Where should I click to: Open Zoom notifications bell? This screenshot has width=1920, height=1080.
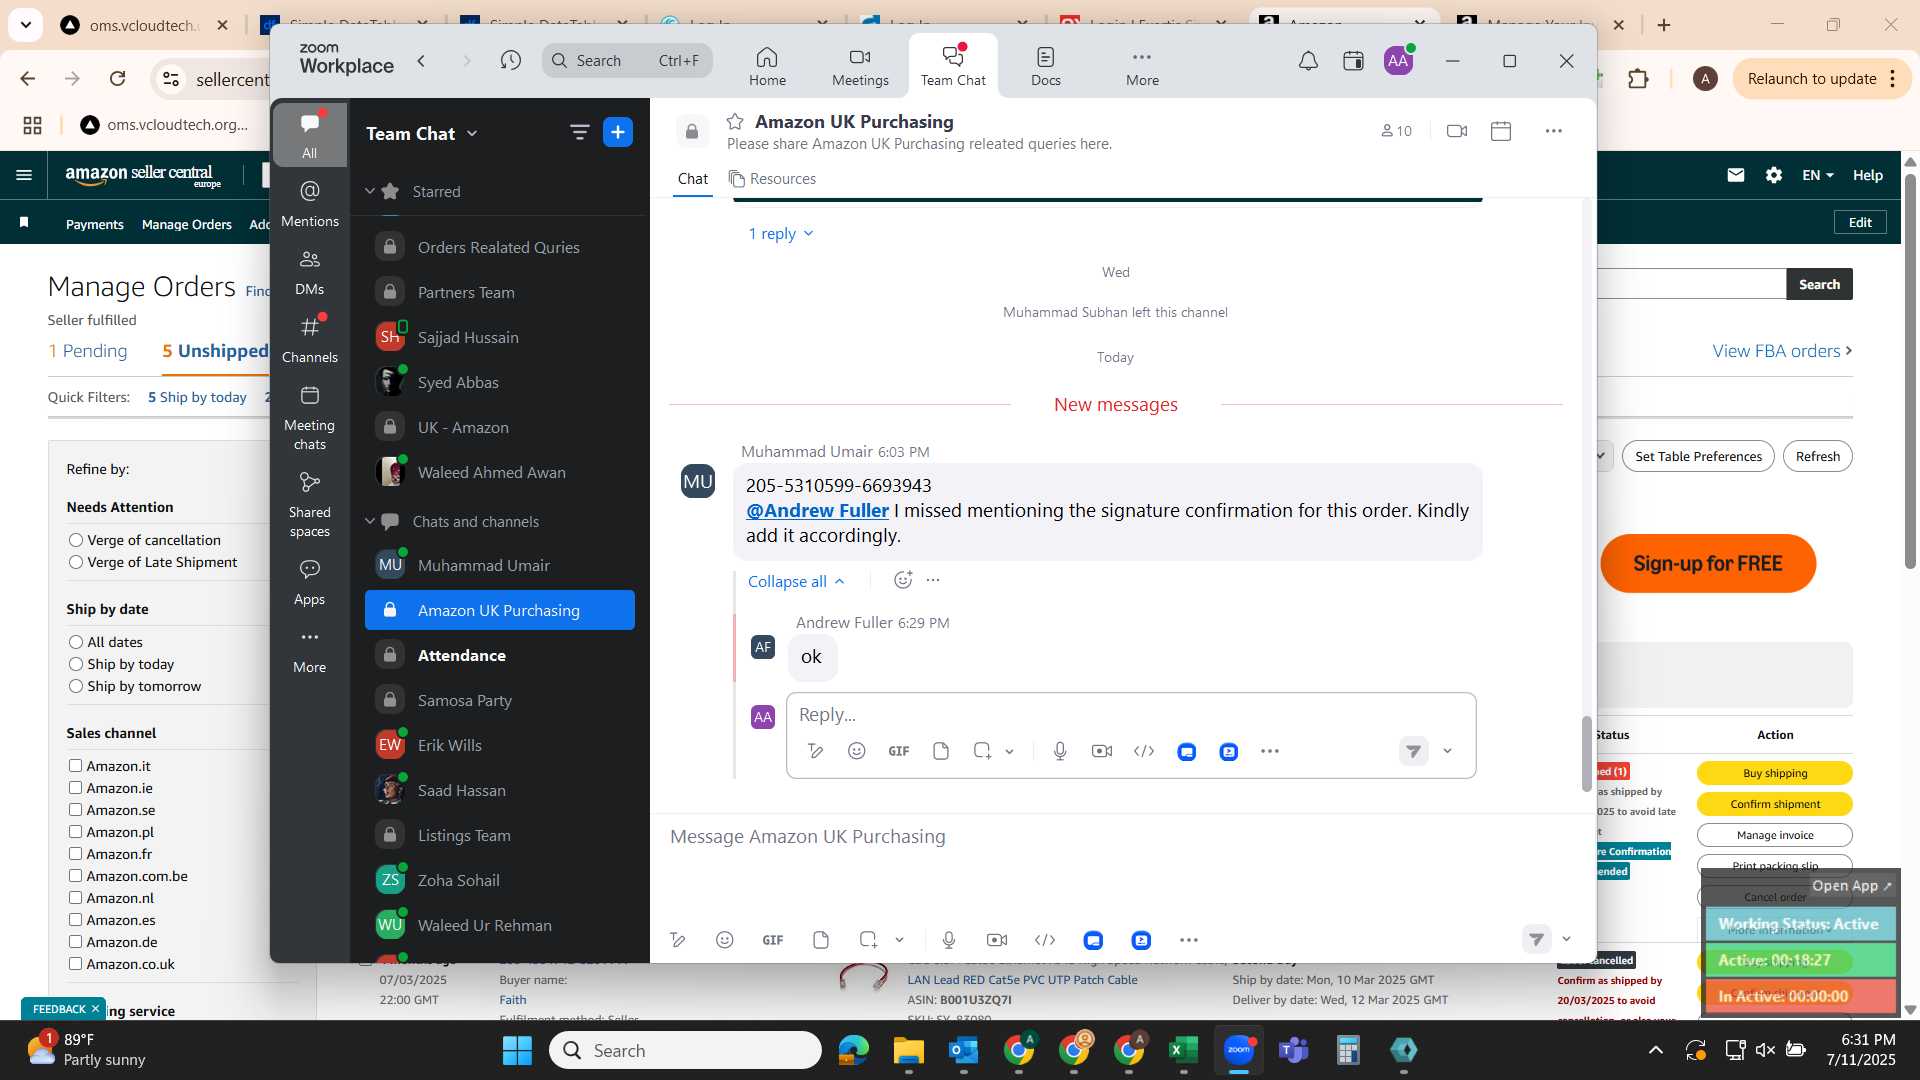[x=1308, y=61]
